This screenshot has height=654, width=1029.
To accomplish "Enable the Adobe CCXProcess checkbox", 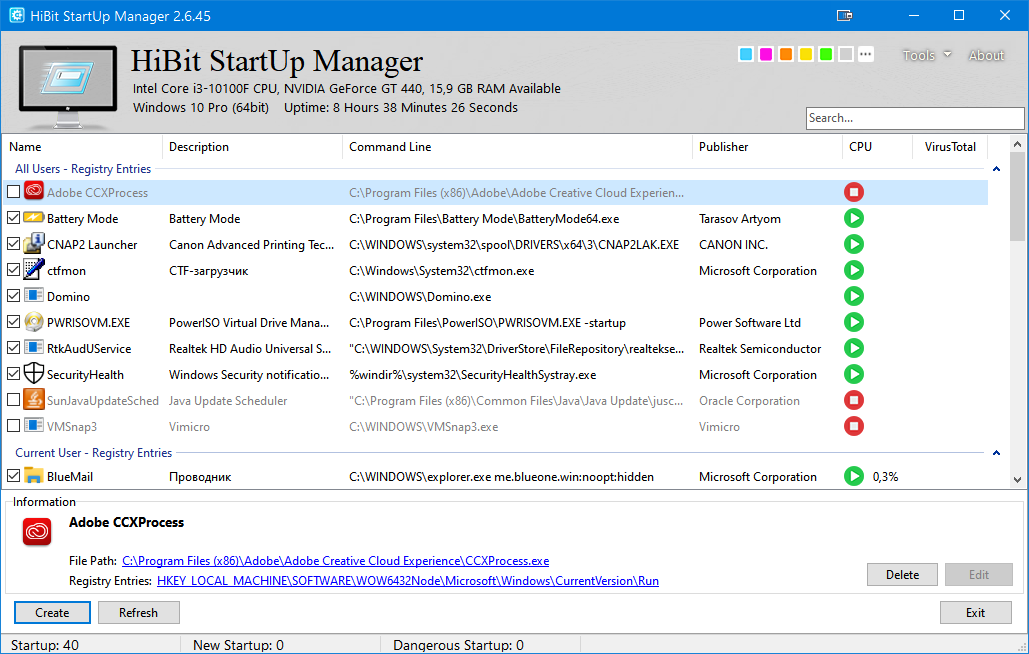I will pyautogui.click(x=13, y=192).
